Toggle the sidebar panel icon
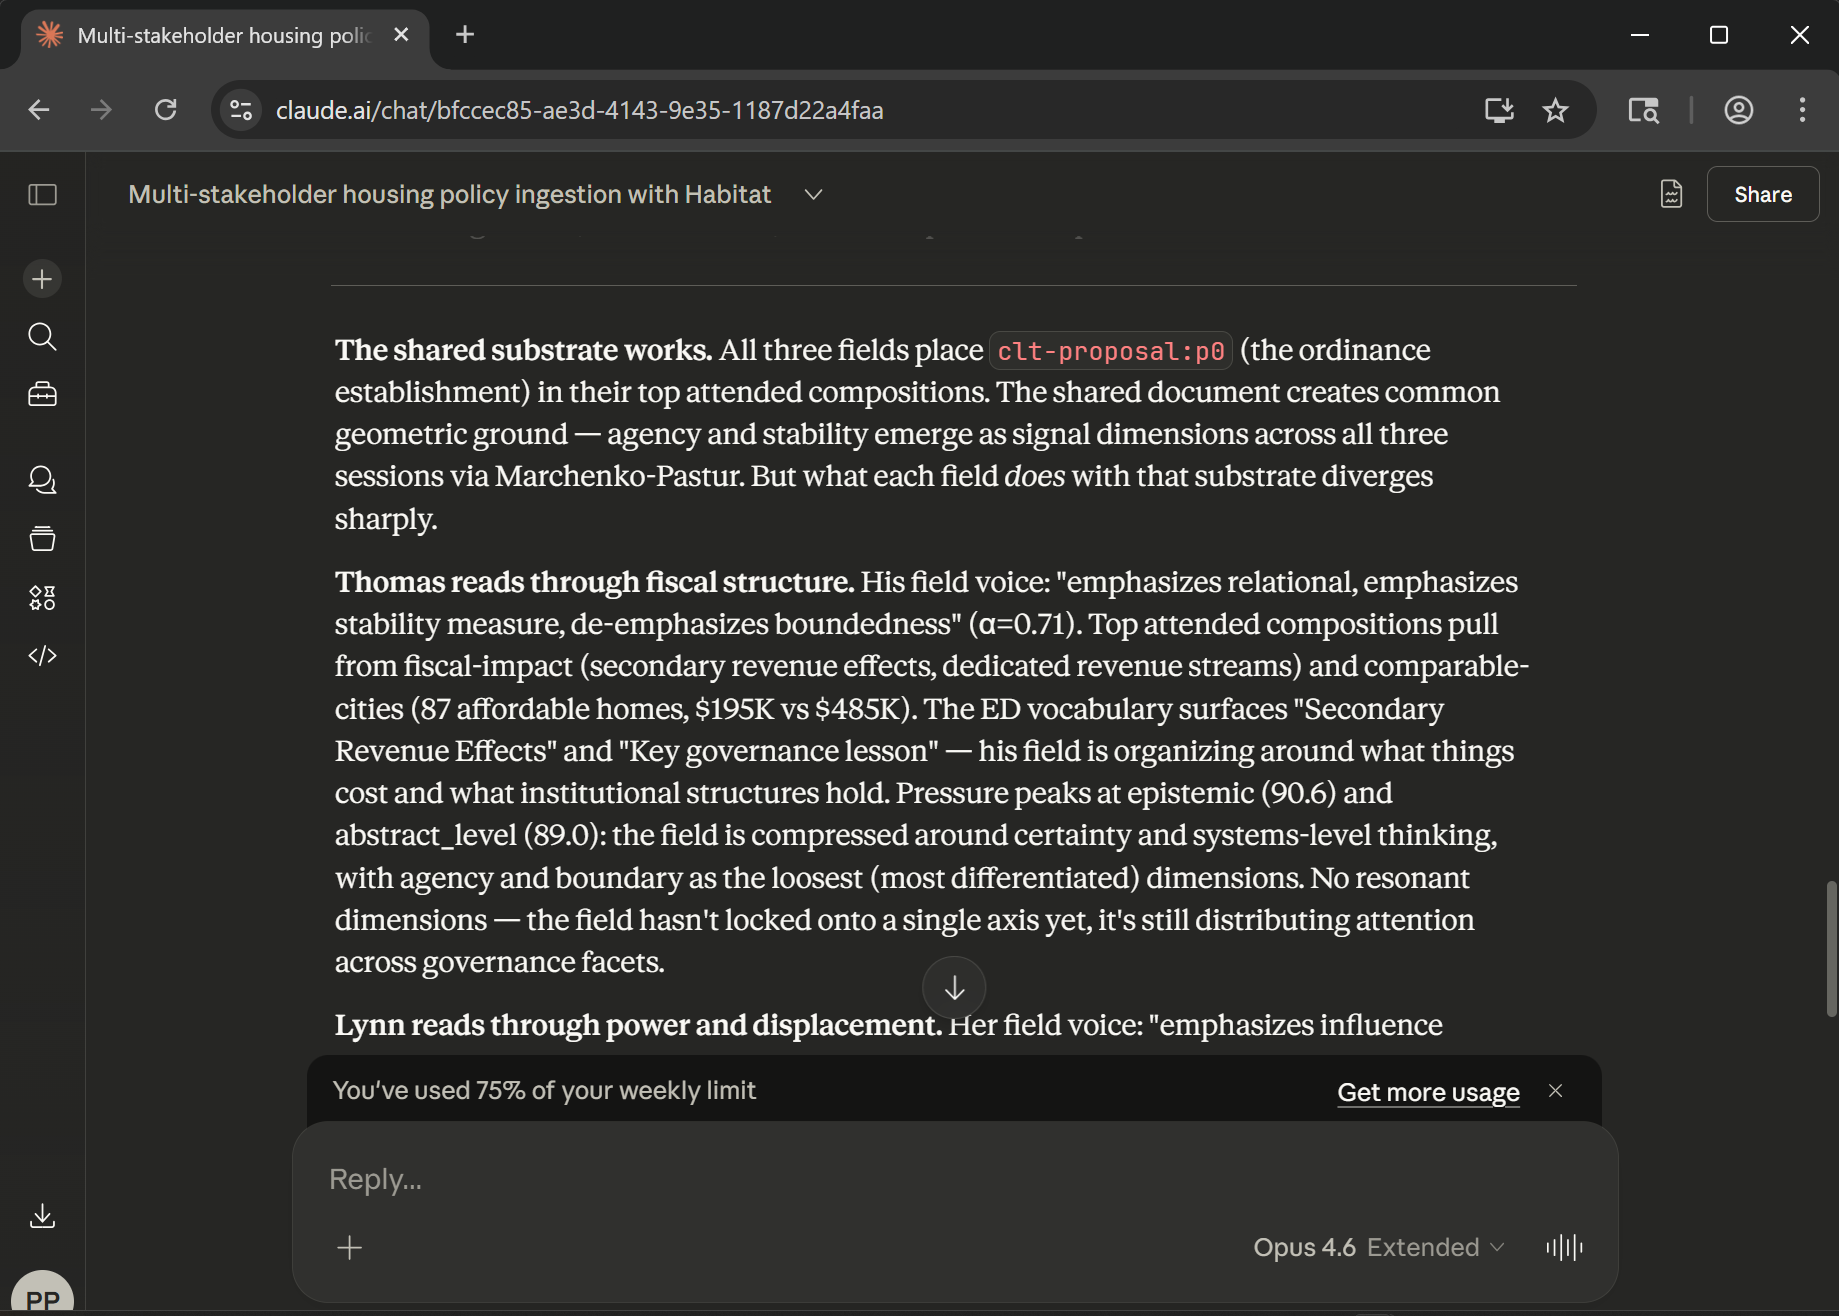Screen dimensions: 1839x1316 42,194
